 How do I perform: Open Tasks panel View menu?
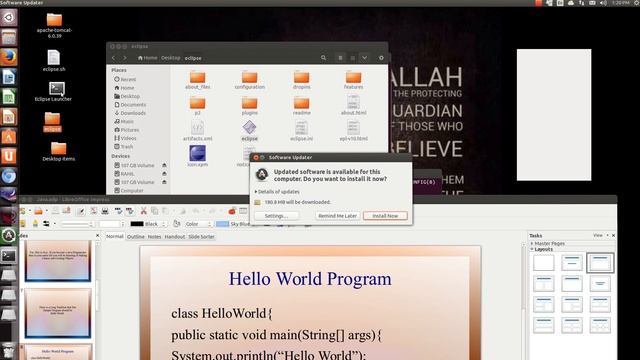pyautogui.click(x=600, y=236)
